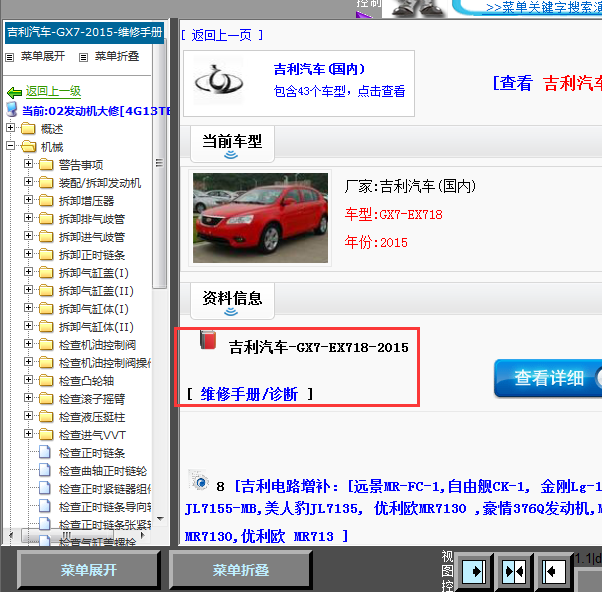602x592 pixels.
Task: Click the sidebar vertical scrollbar thumb
Action: (x=159, y=163)
